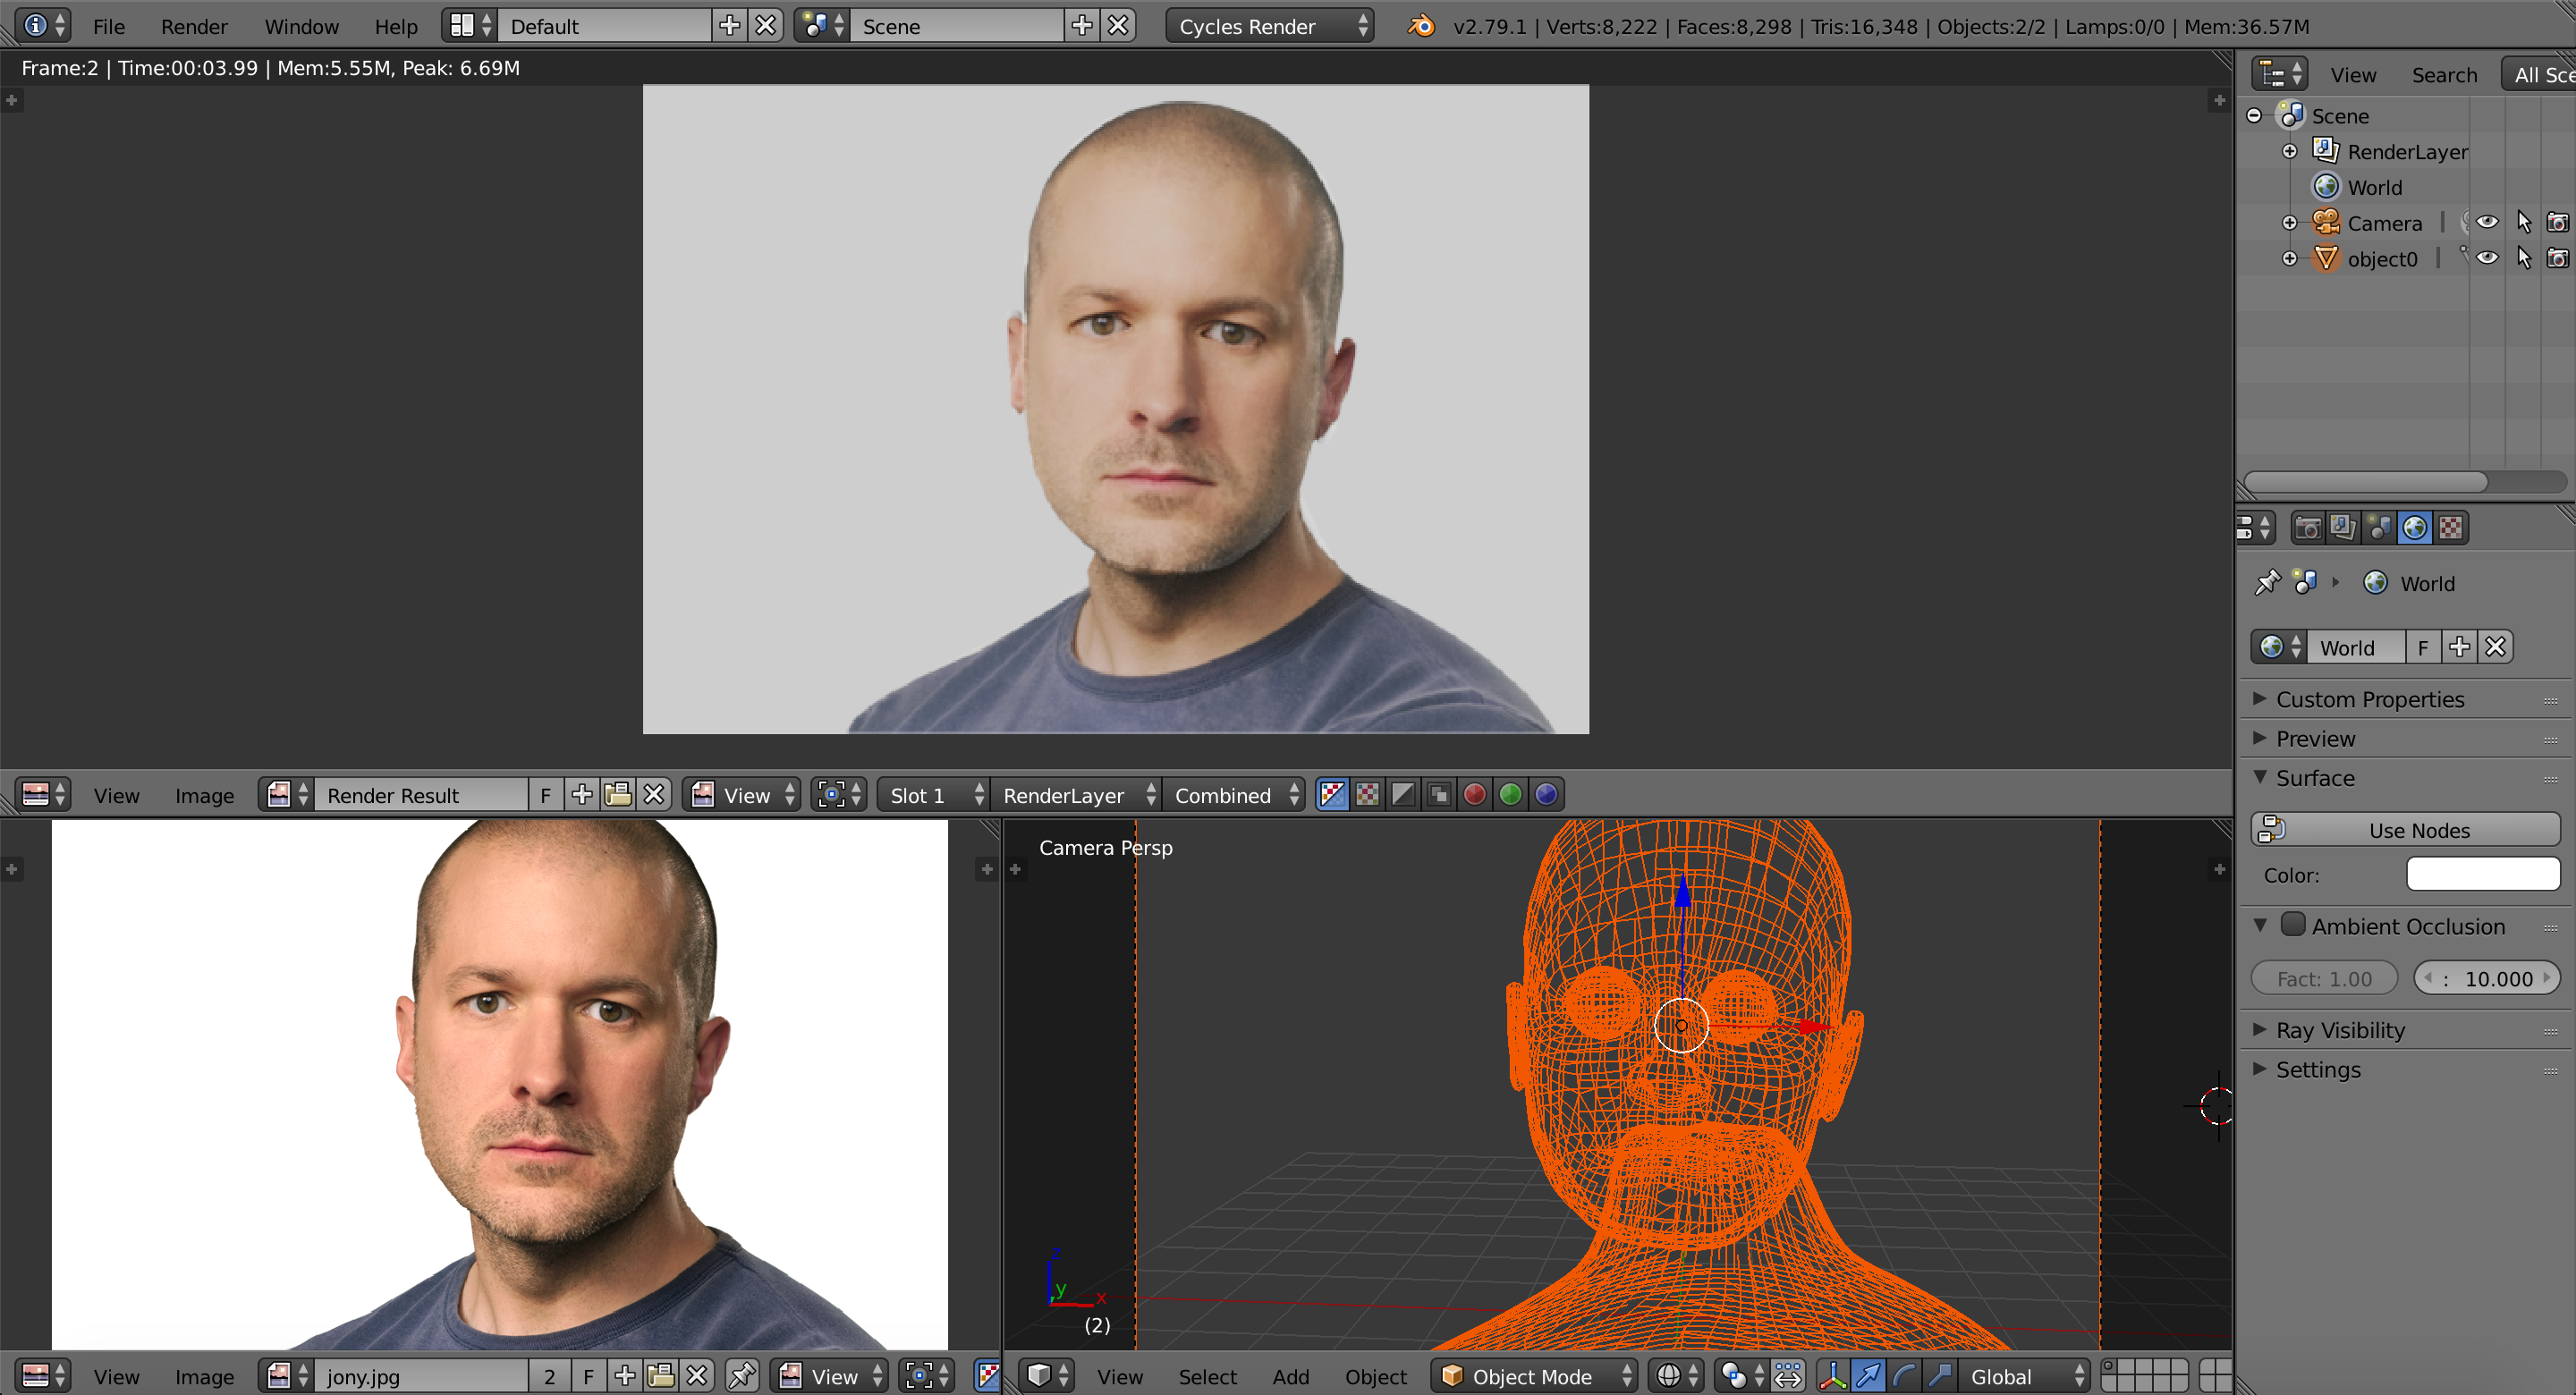This screenshot has width=2576, height=1395.
Task: Pin the properties context with pushpin
Action: pos(2267,583)
